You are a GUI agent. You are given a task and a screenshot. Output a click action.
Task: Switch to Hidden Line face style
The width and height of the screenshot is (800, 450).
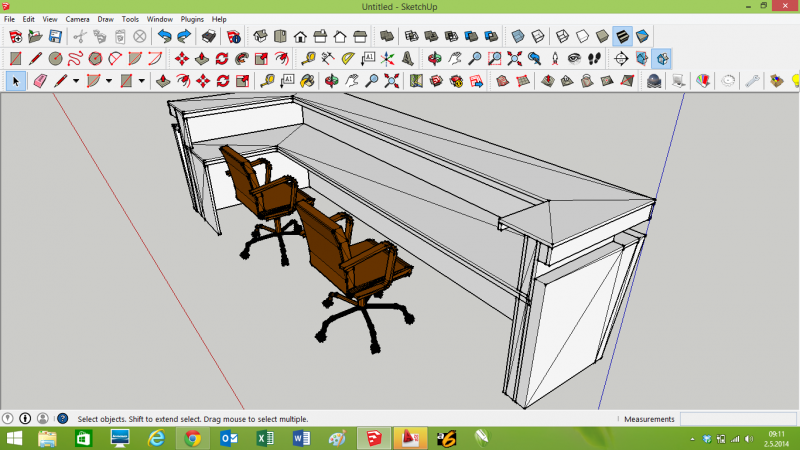tap(582, 36)
